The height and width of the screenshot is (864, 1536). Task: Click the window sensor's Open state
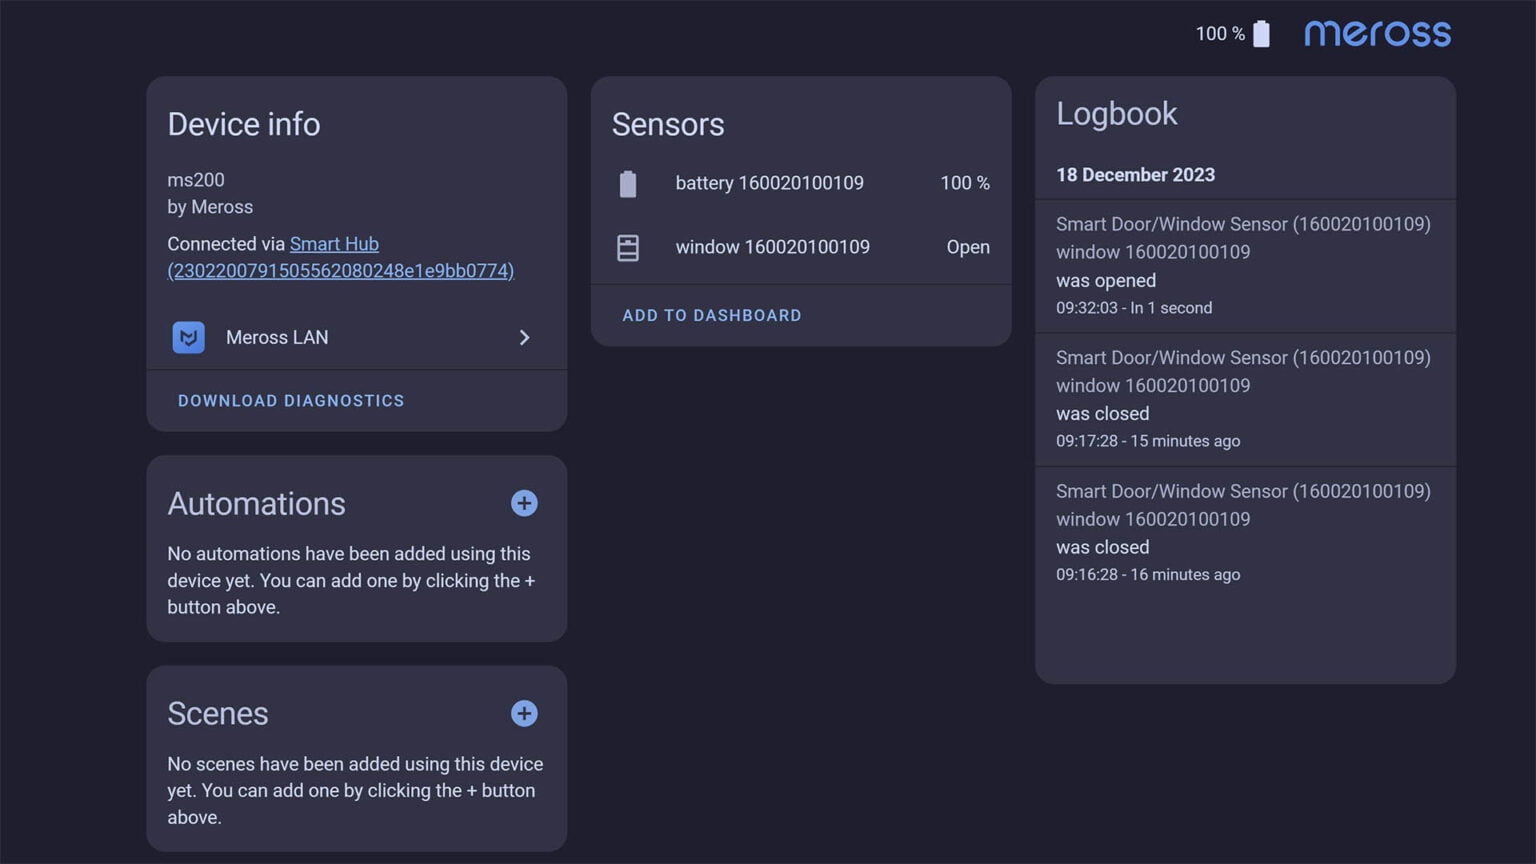click(x=967, y=247)
